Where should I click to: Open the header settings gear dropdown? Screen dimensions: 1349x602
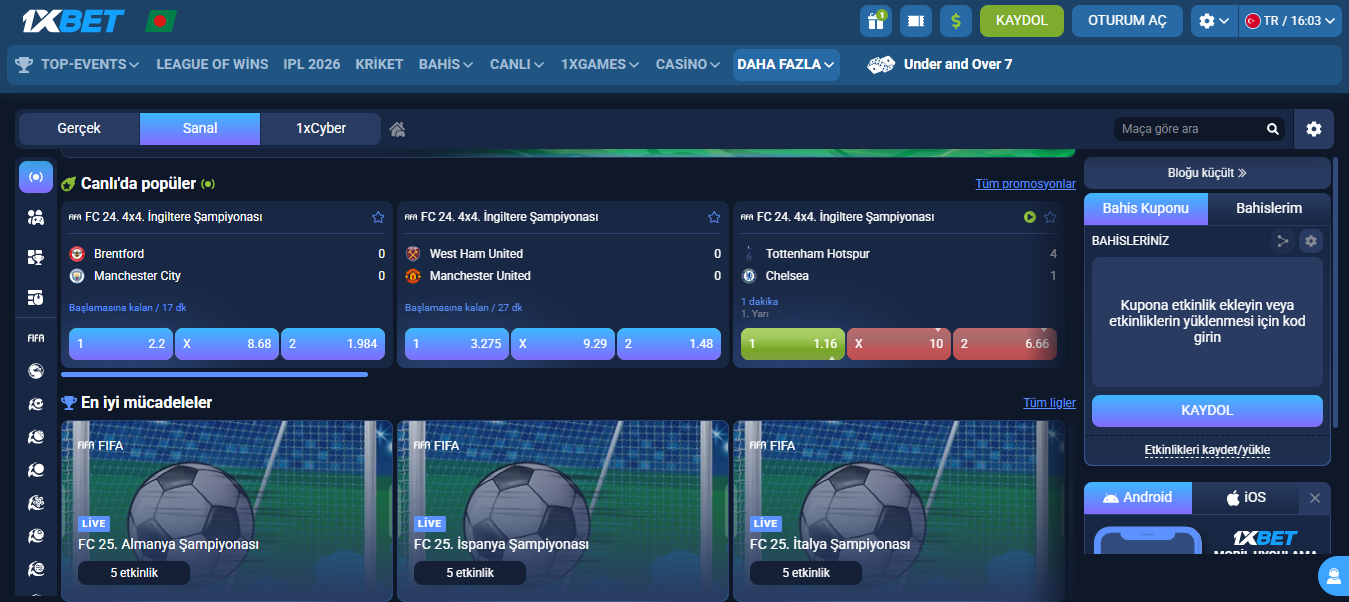[x=1214, y=20]
